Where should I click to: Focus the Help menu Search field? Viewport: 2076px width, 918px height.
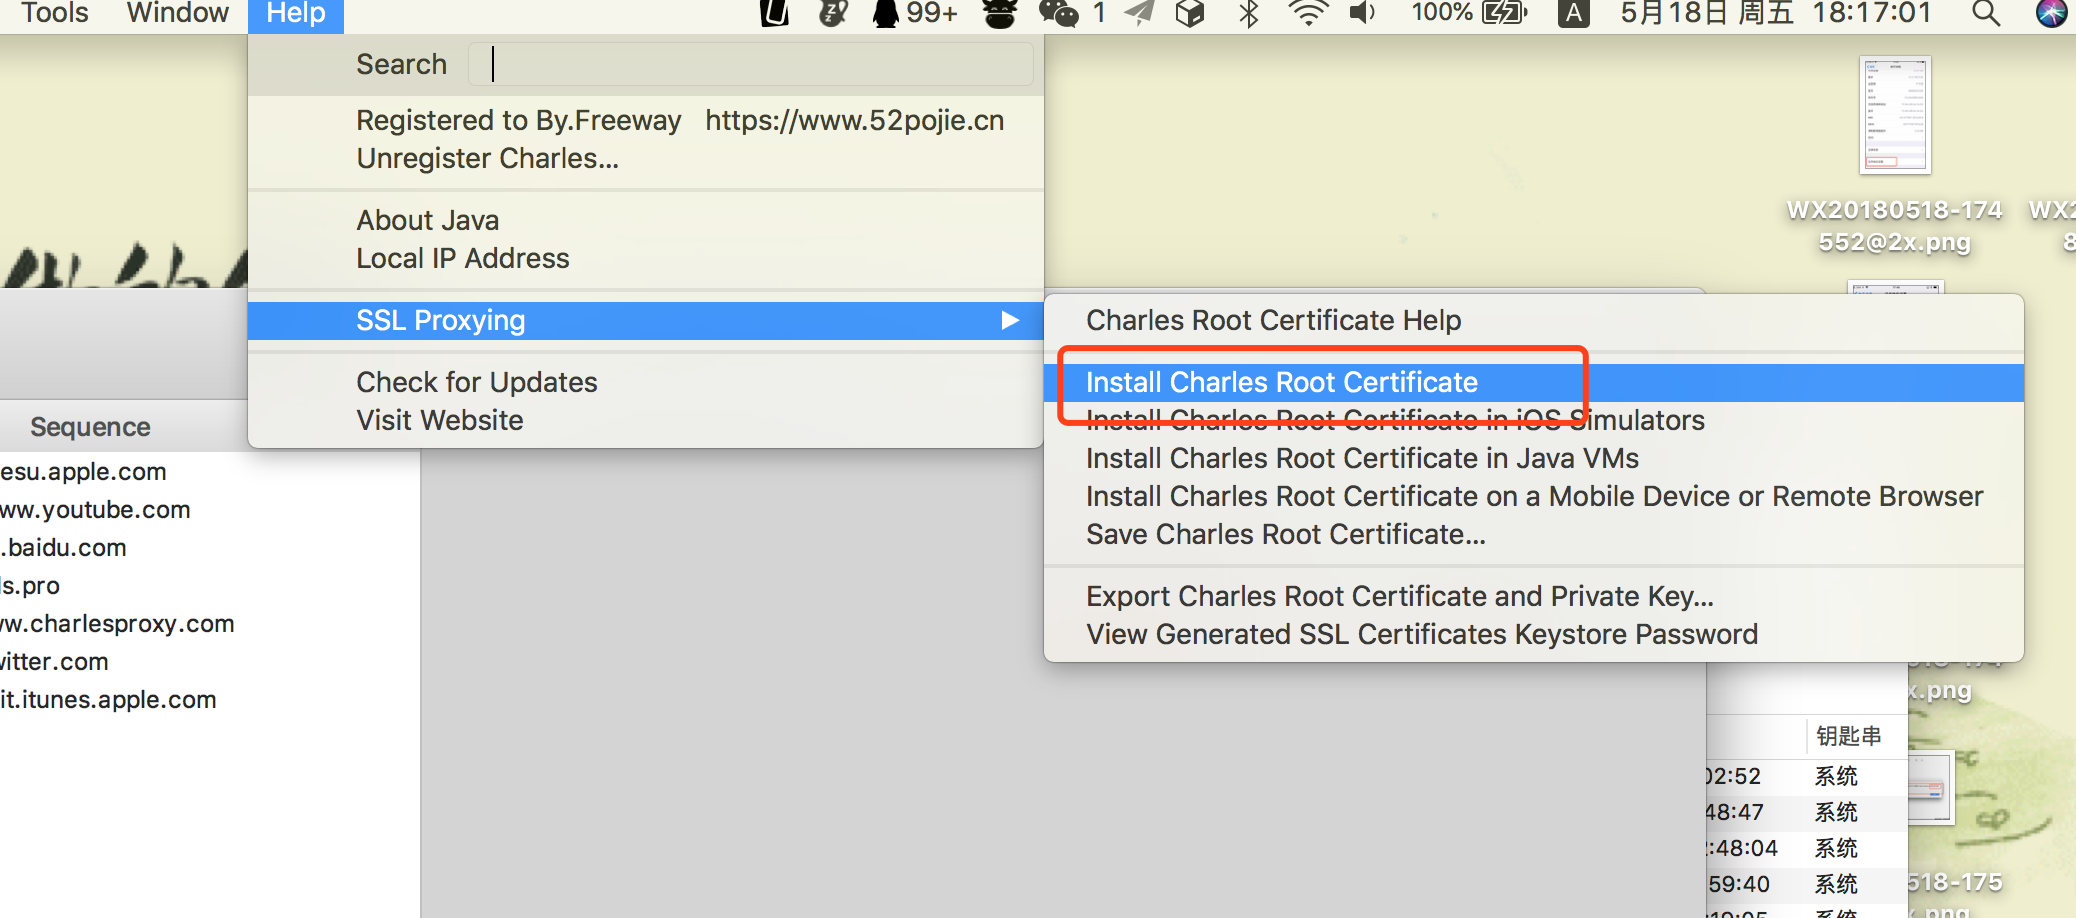750,64
